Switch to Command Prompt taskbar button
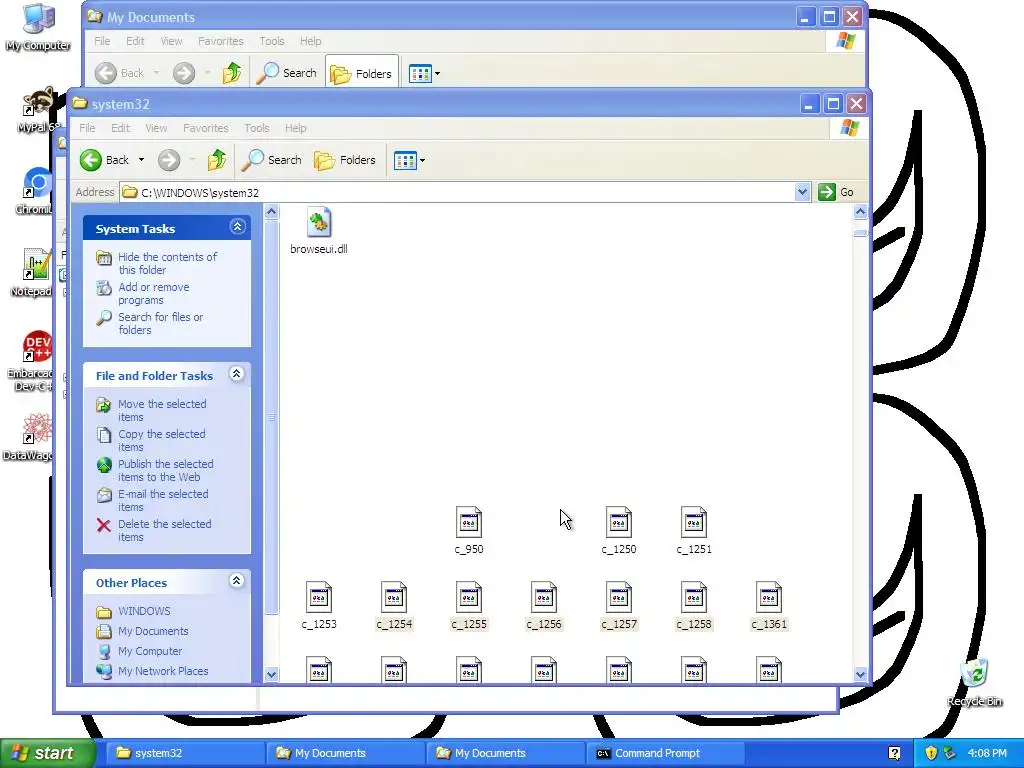 [665, 753]
